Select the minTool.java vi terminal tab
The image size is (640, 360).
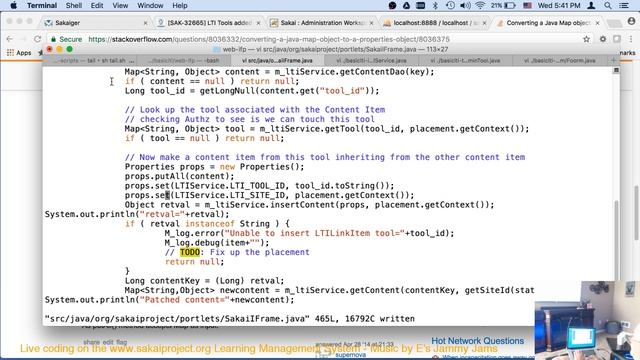[x=465, y=60]
